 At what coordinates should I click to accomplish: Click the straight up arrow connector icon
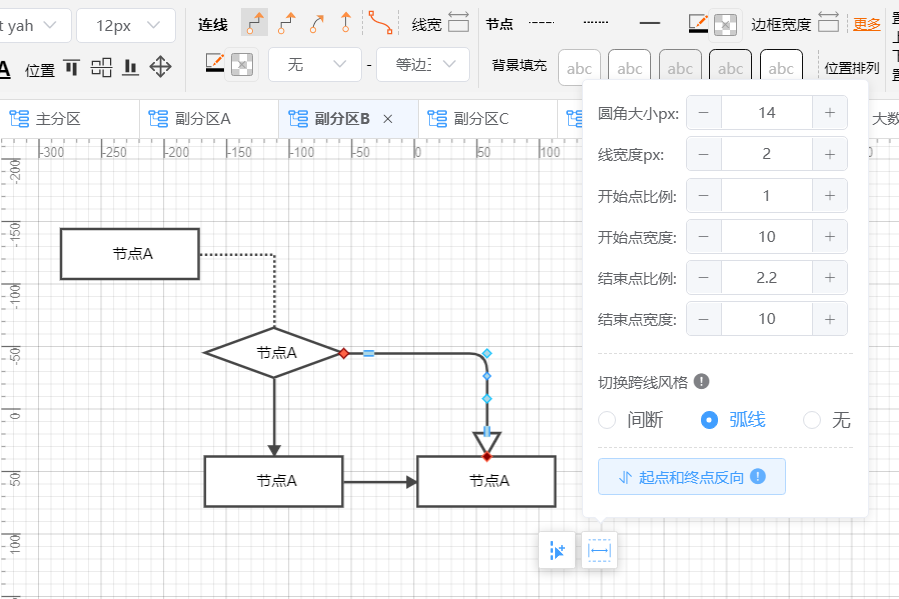(347, 20)
